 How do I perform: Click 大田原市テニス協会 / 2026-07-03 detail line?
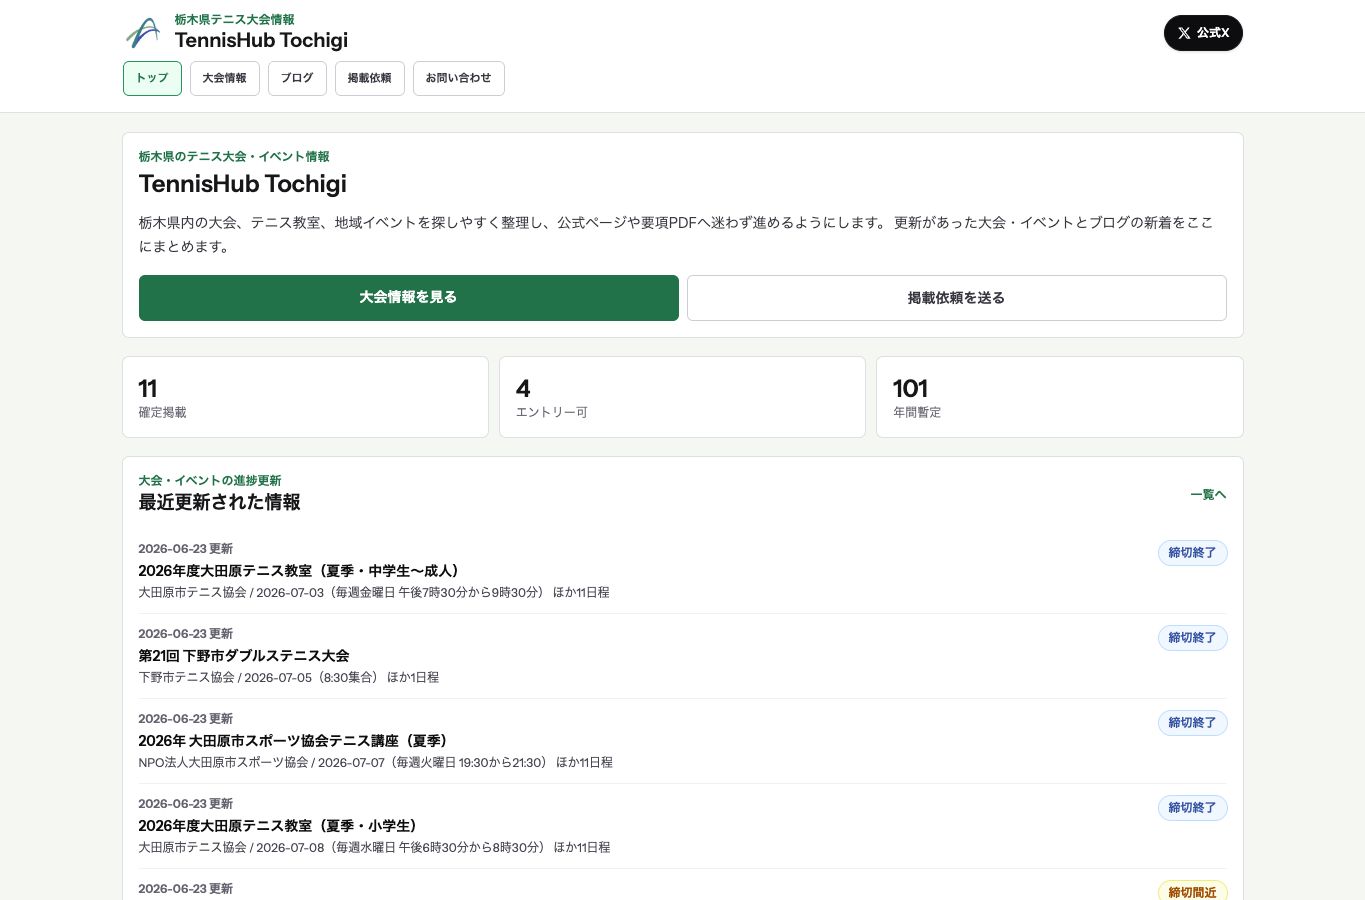tap(374, 592)
